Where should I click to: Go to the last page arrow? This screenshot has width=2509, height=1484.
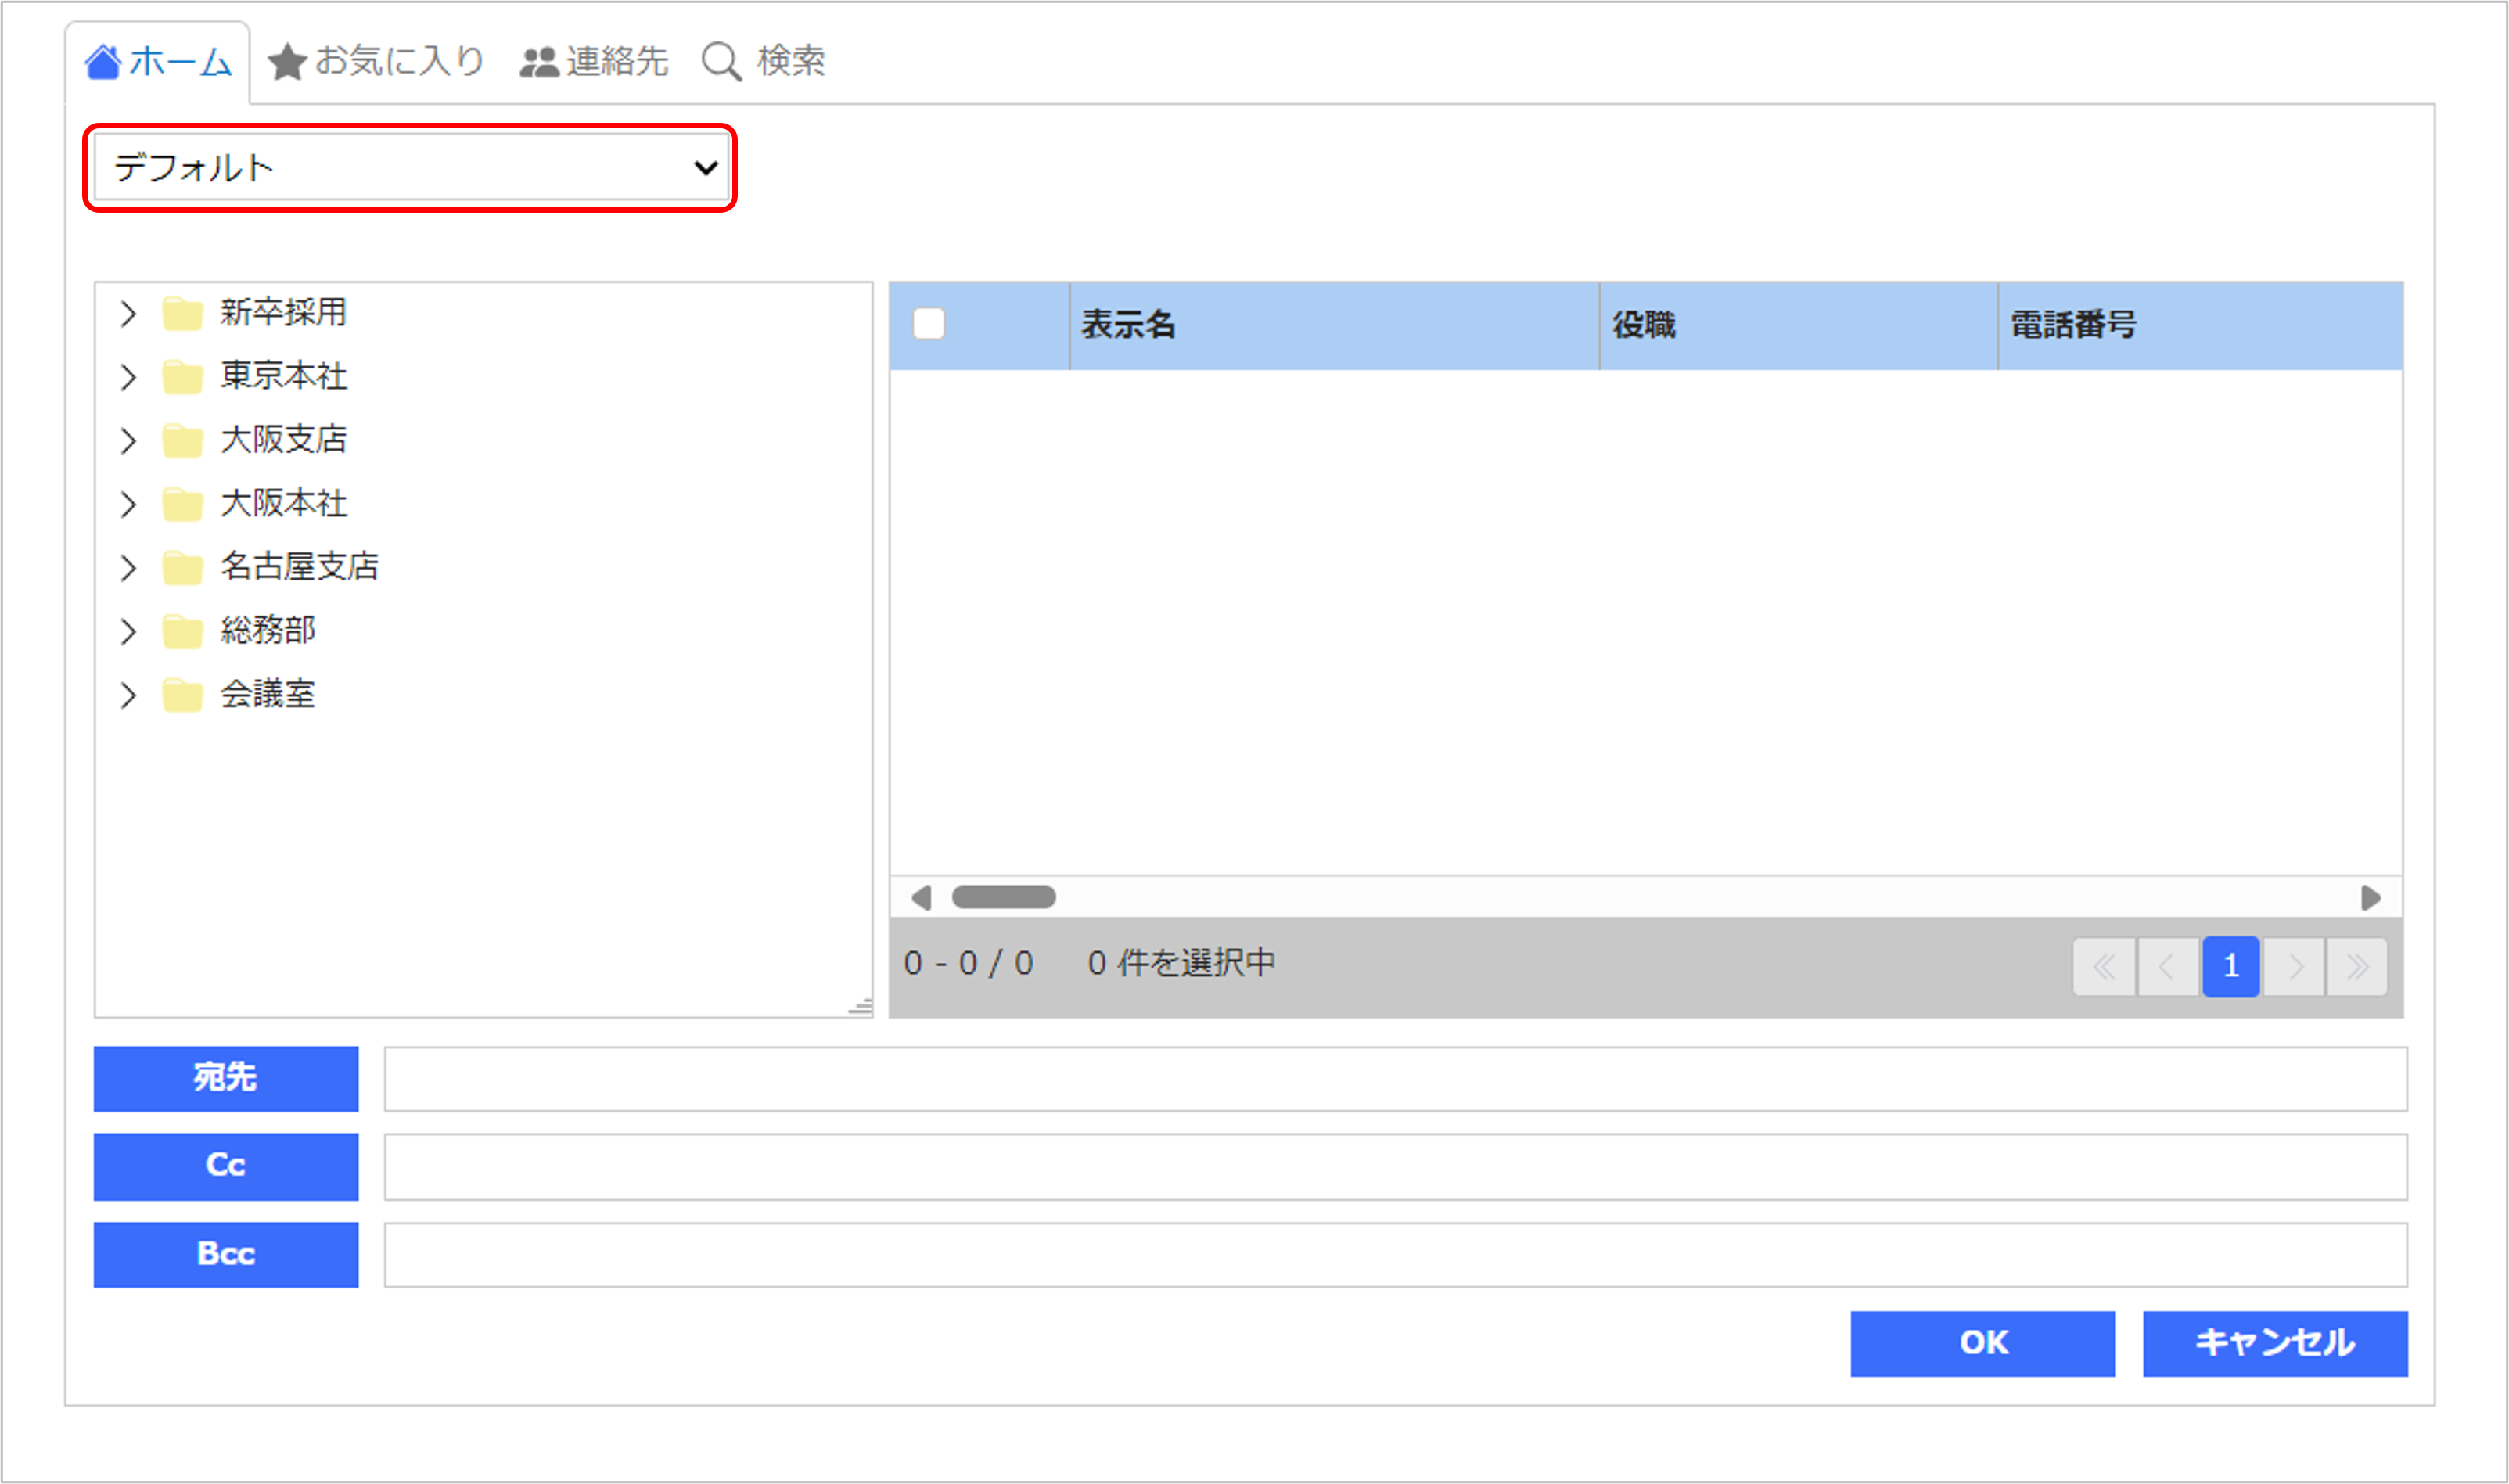2357,966
